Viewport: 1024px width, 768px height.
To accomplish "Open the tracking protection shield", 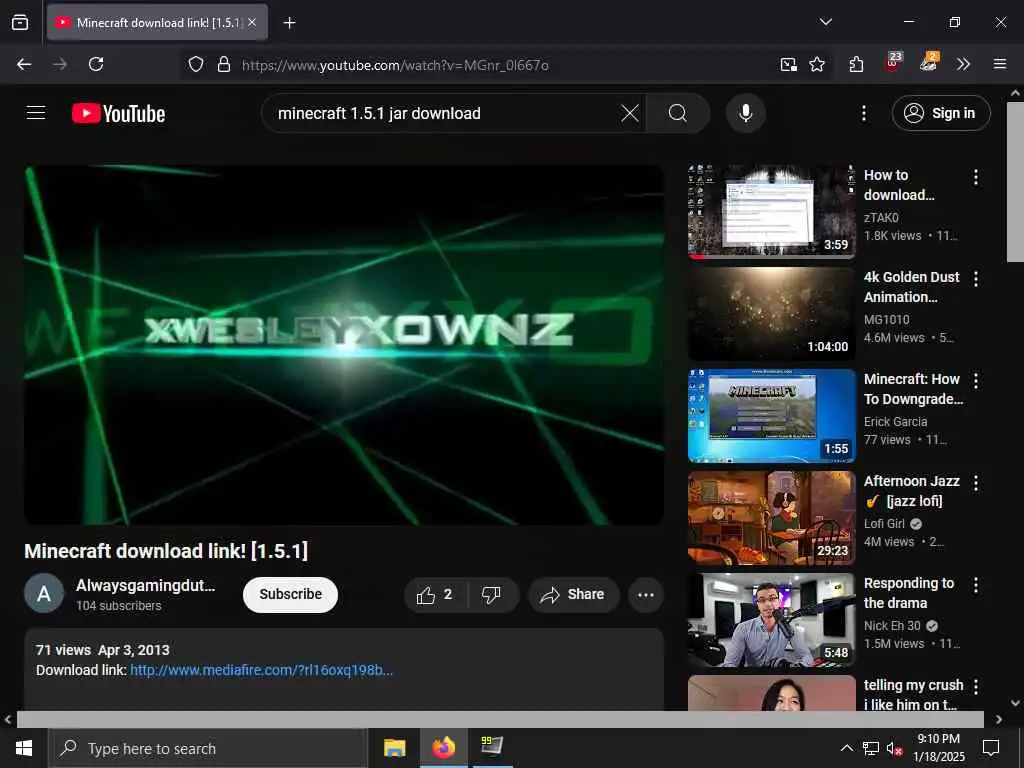I will point(196,64).
